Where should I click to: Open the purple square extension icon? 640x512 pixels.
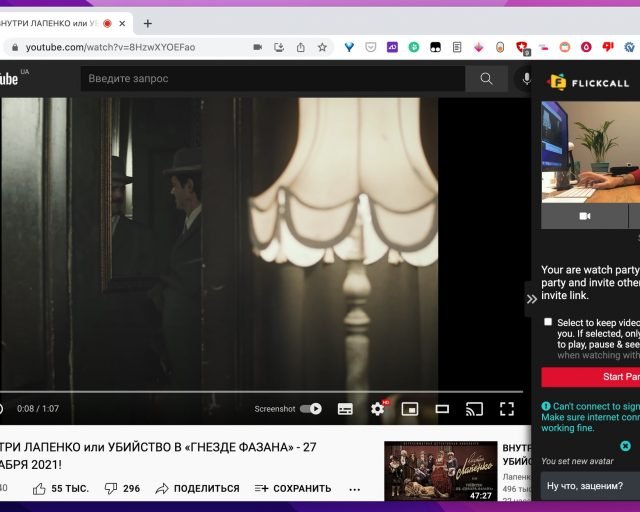point(392,47)
